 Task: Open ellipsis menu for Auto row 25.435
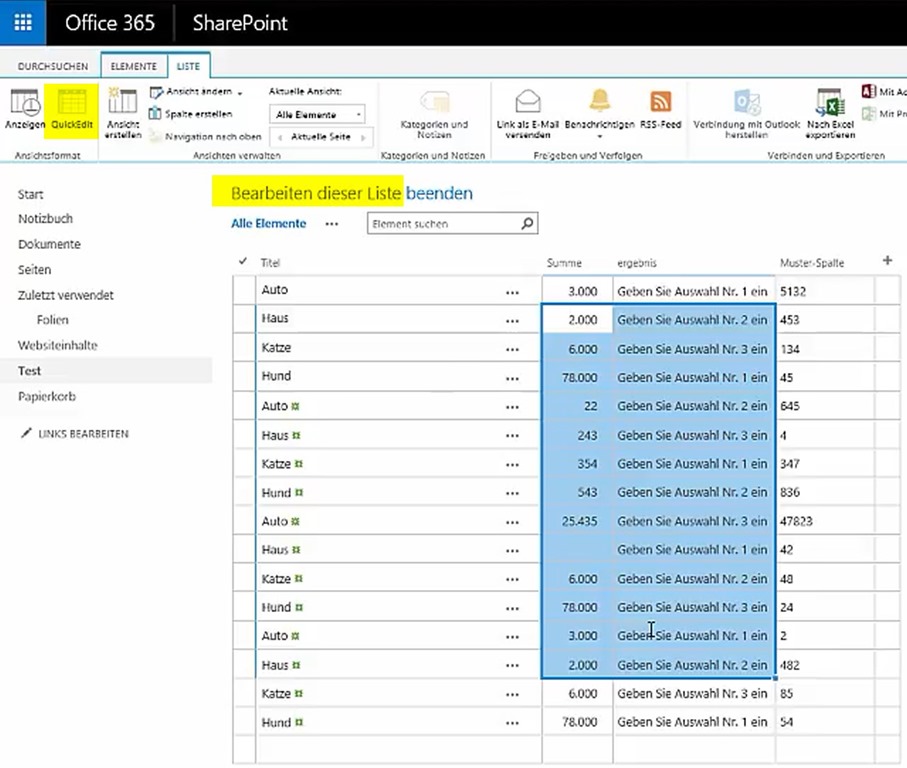(513, 522)
